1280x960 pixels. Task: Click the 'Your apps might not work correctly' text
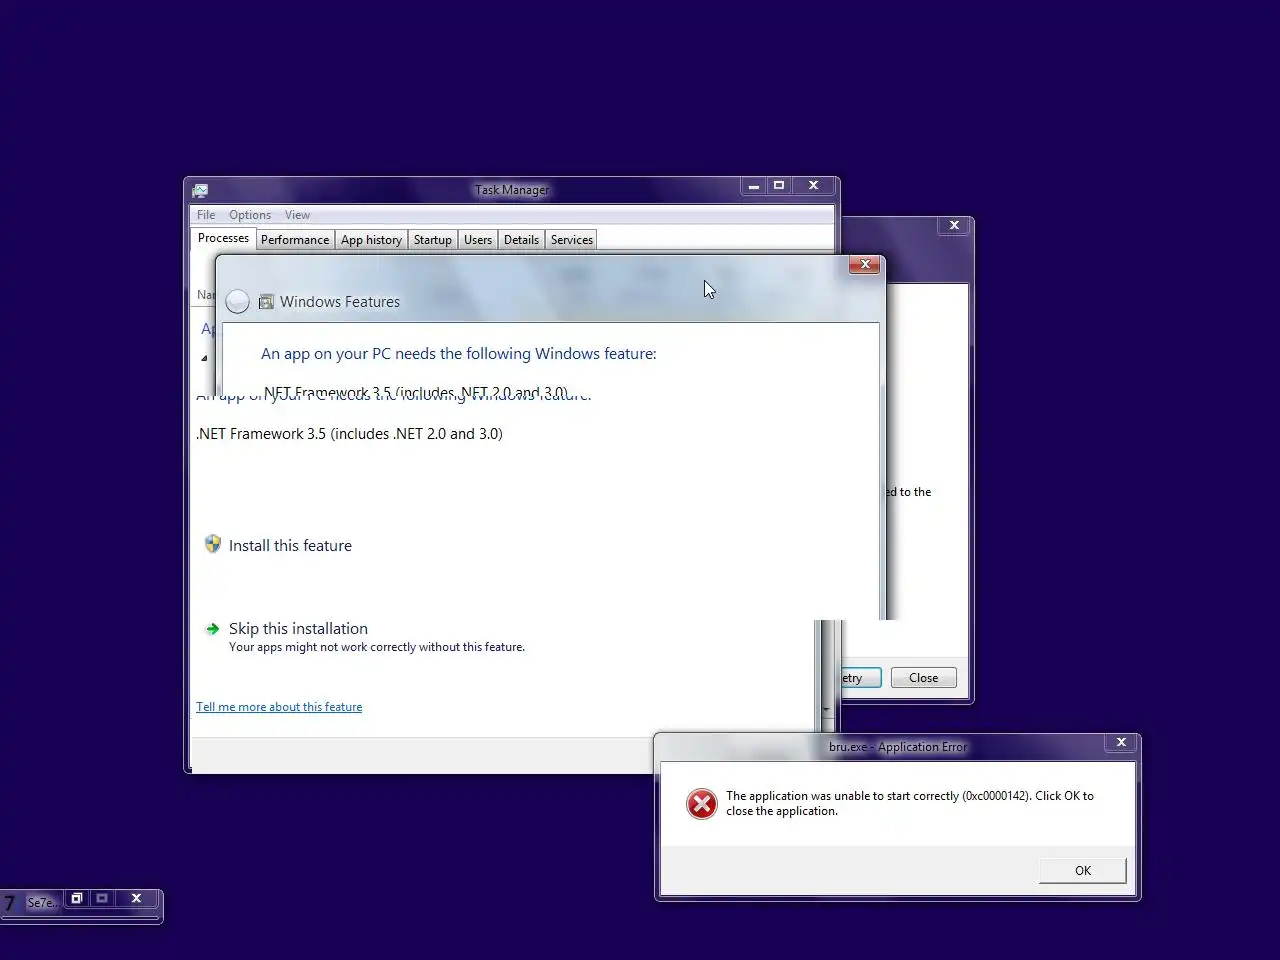[377, 647]
